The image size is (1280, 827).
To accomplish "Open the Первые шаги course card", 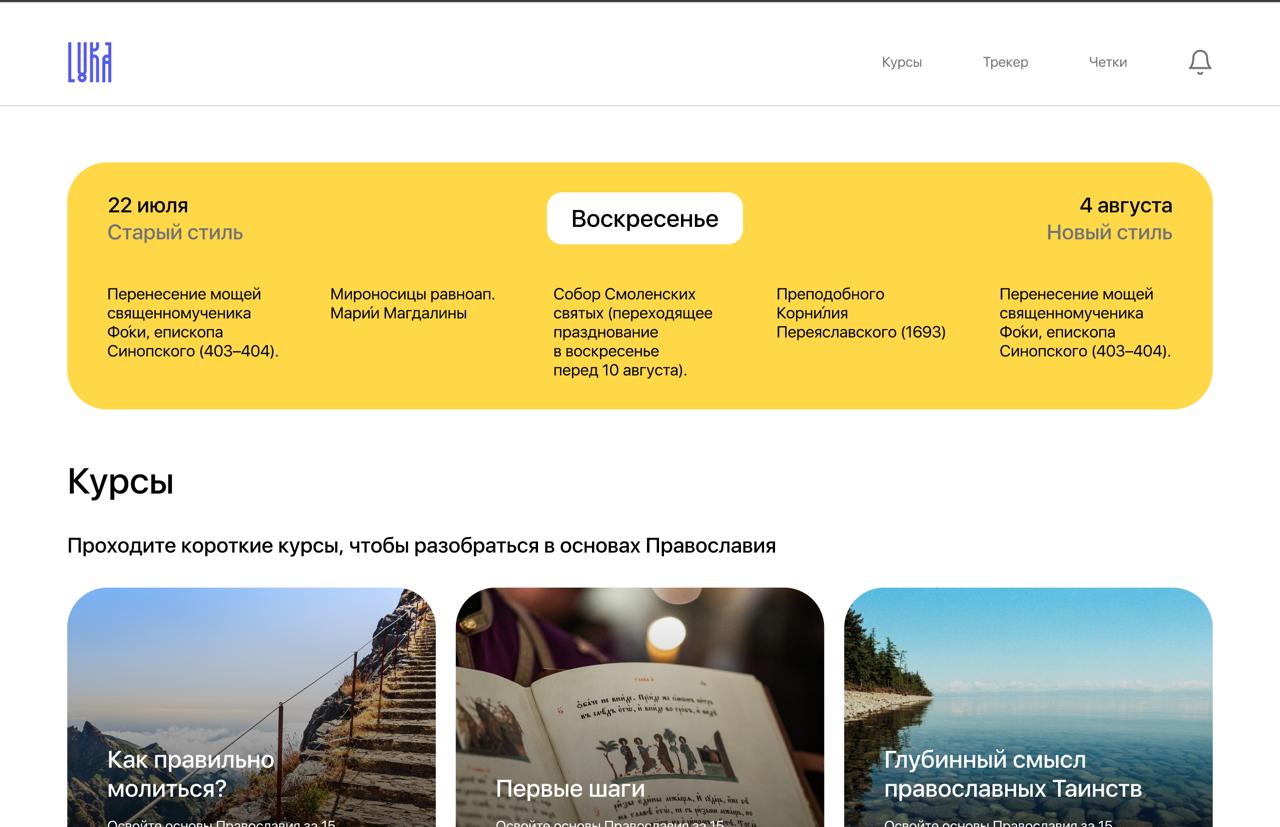I will [640, 707].
